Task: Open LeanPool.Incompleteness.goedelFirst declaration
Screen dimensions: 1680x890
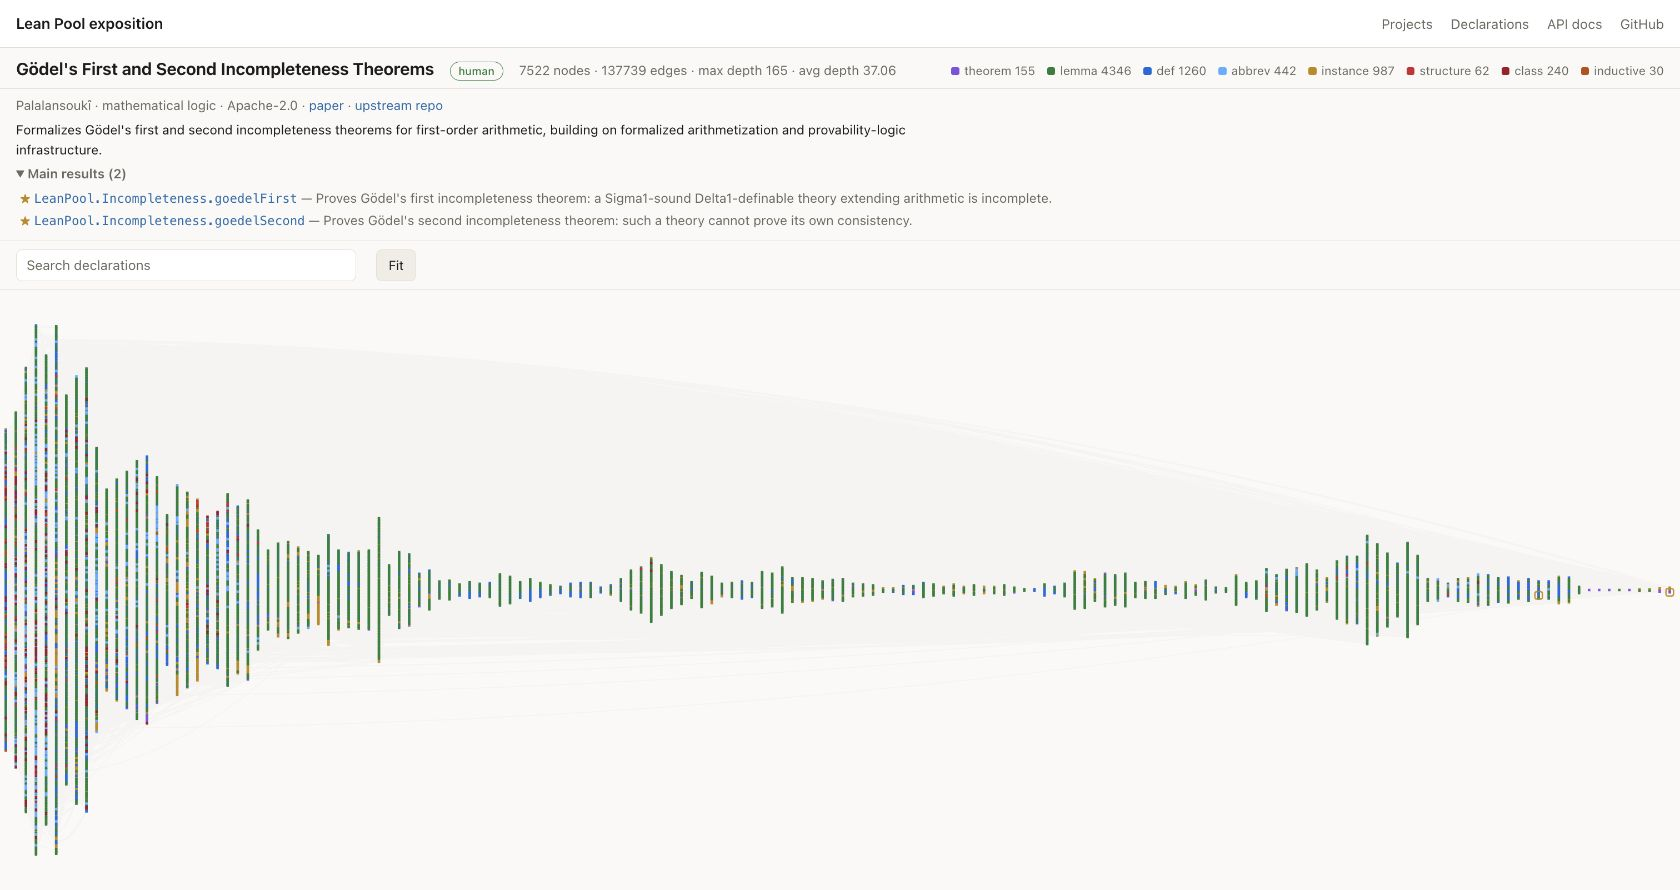Action: (165, 199)
